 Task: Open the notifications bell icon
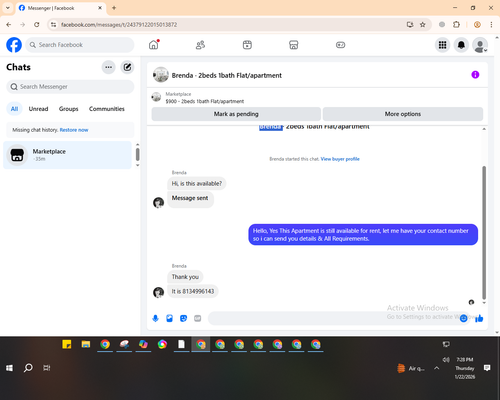[461, 45]
